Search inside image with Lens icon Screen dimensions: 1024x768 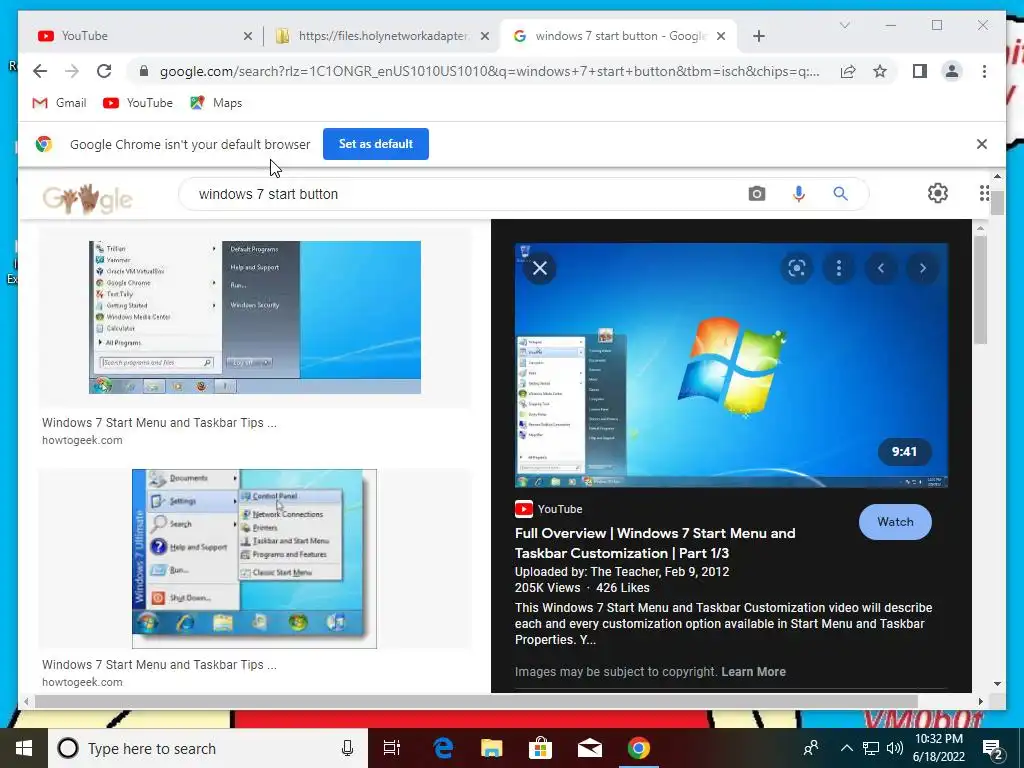tap(797, 268)
